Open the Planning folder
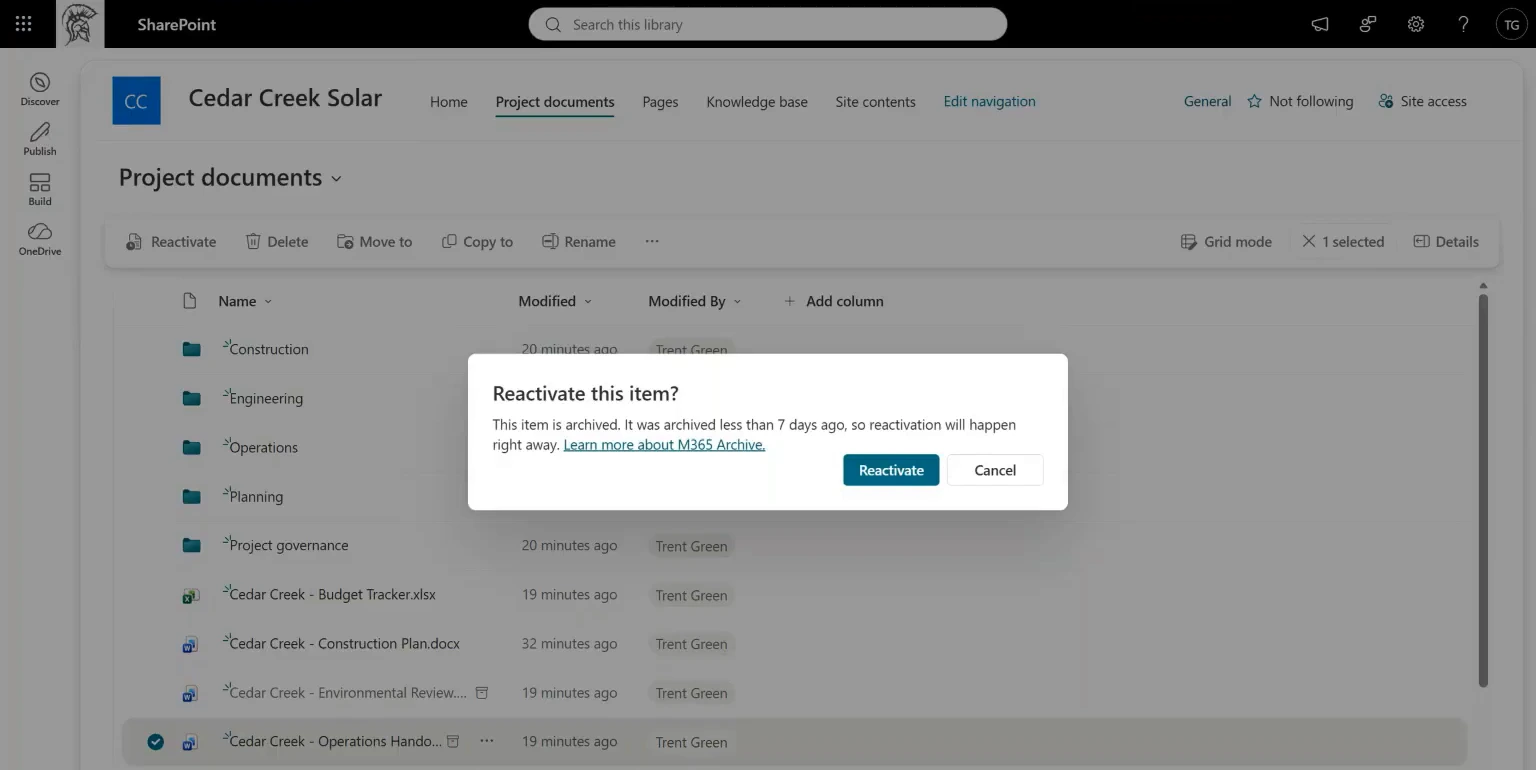The height and width of the screenshot is (770, 1536). [x=256, y=496]
